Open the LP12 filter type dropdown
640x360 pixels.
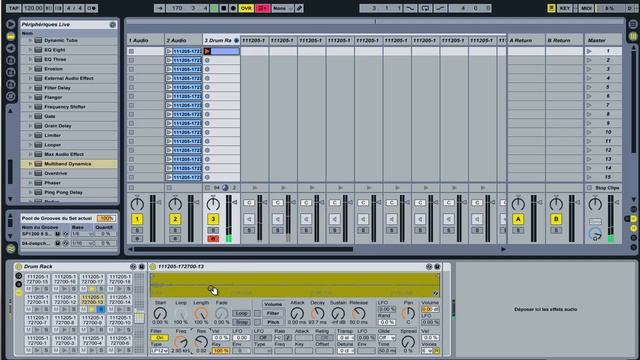tap(160, 351)
